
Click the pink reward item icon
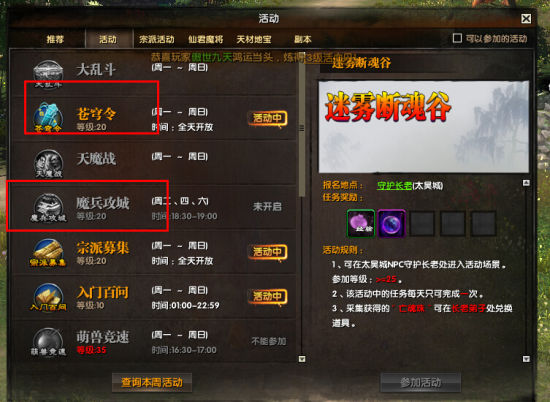(x=361, y=223)
